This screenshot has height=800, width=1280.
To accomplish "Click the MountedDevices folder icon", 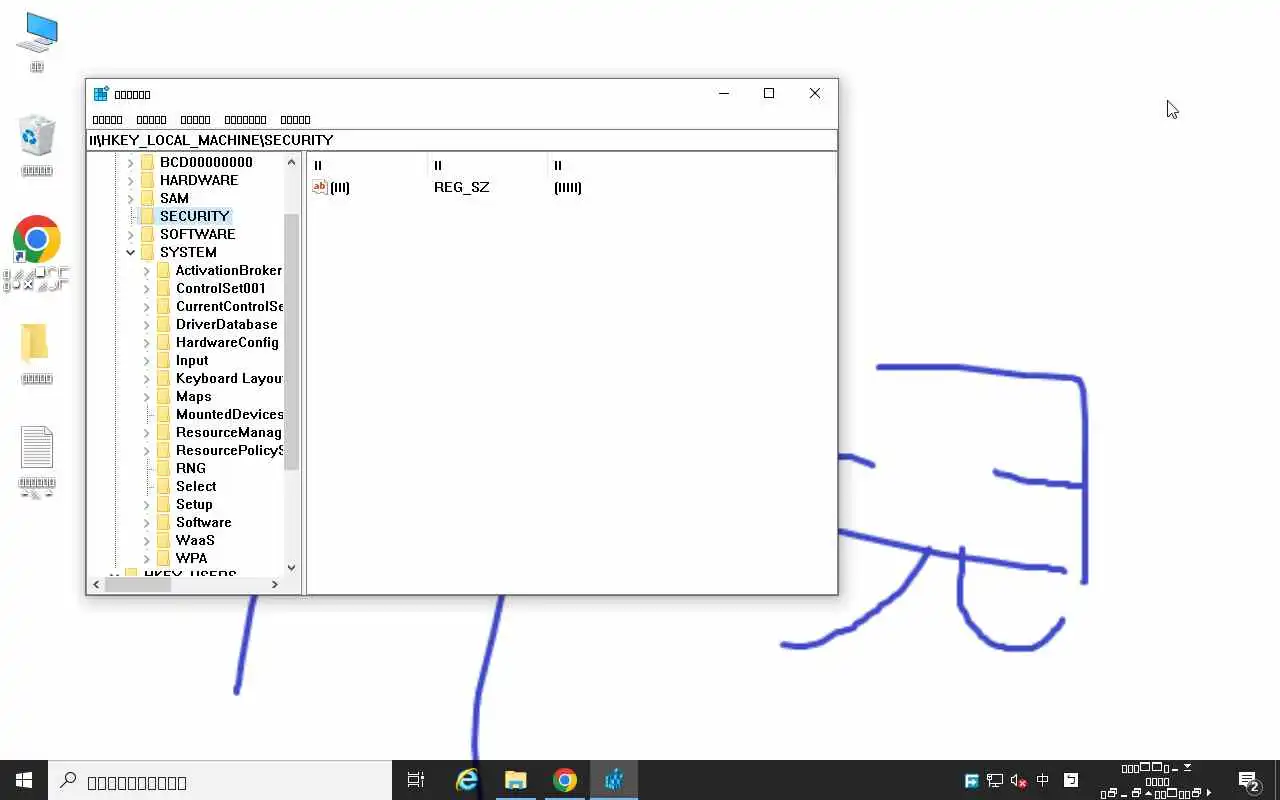I will pos(164,414).
